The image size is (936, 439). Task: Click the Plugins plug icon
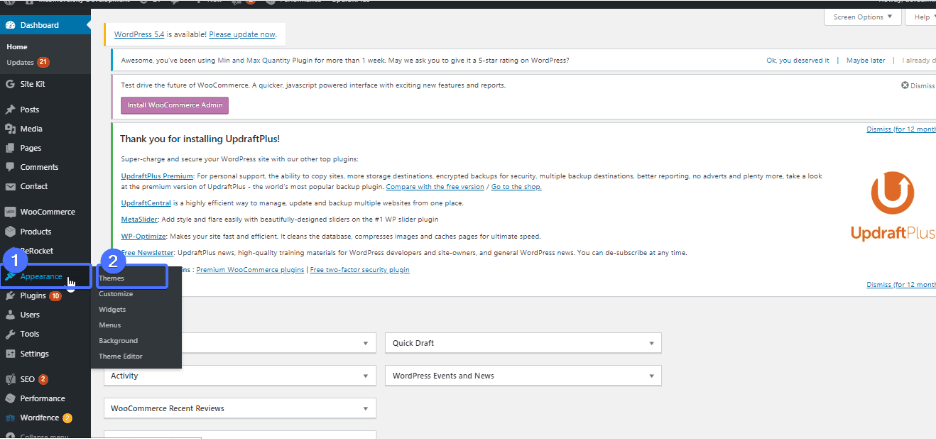click(10, 296)
